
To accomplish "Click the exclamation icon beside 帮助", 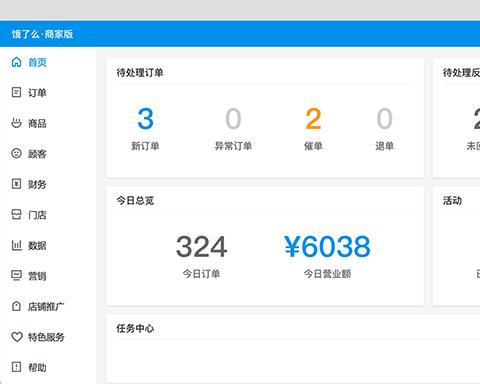I will 16,367.
